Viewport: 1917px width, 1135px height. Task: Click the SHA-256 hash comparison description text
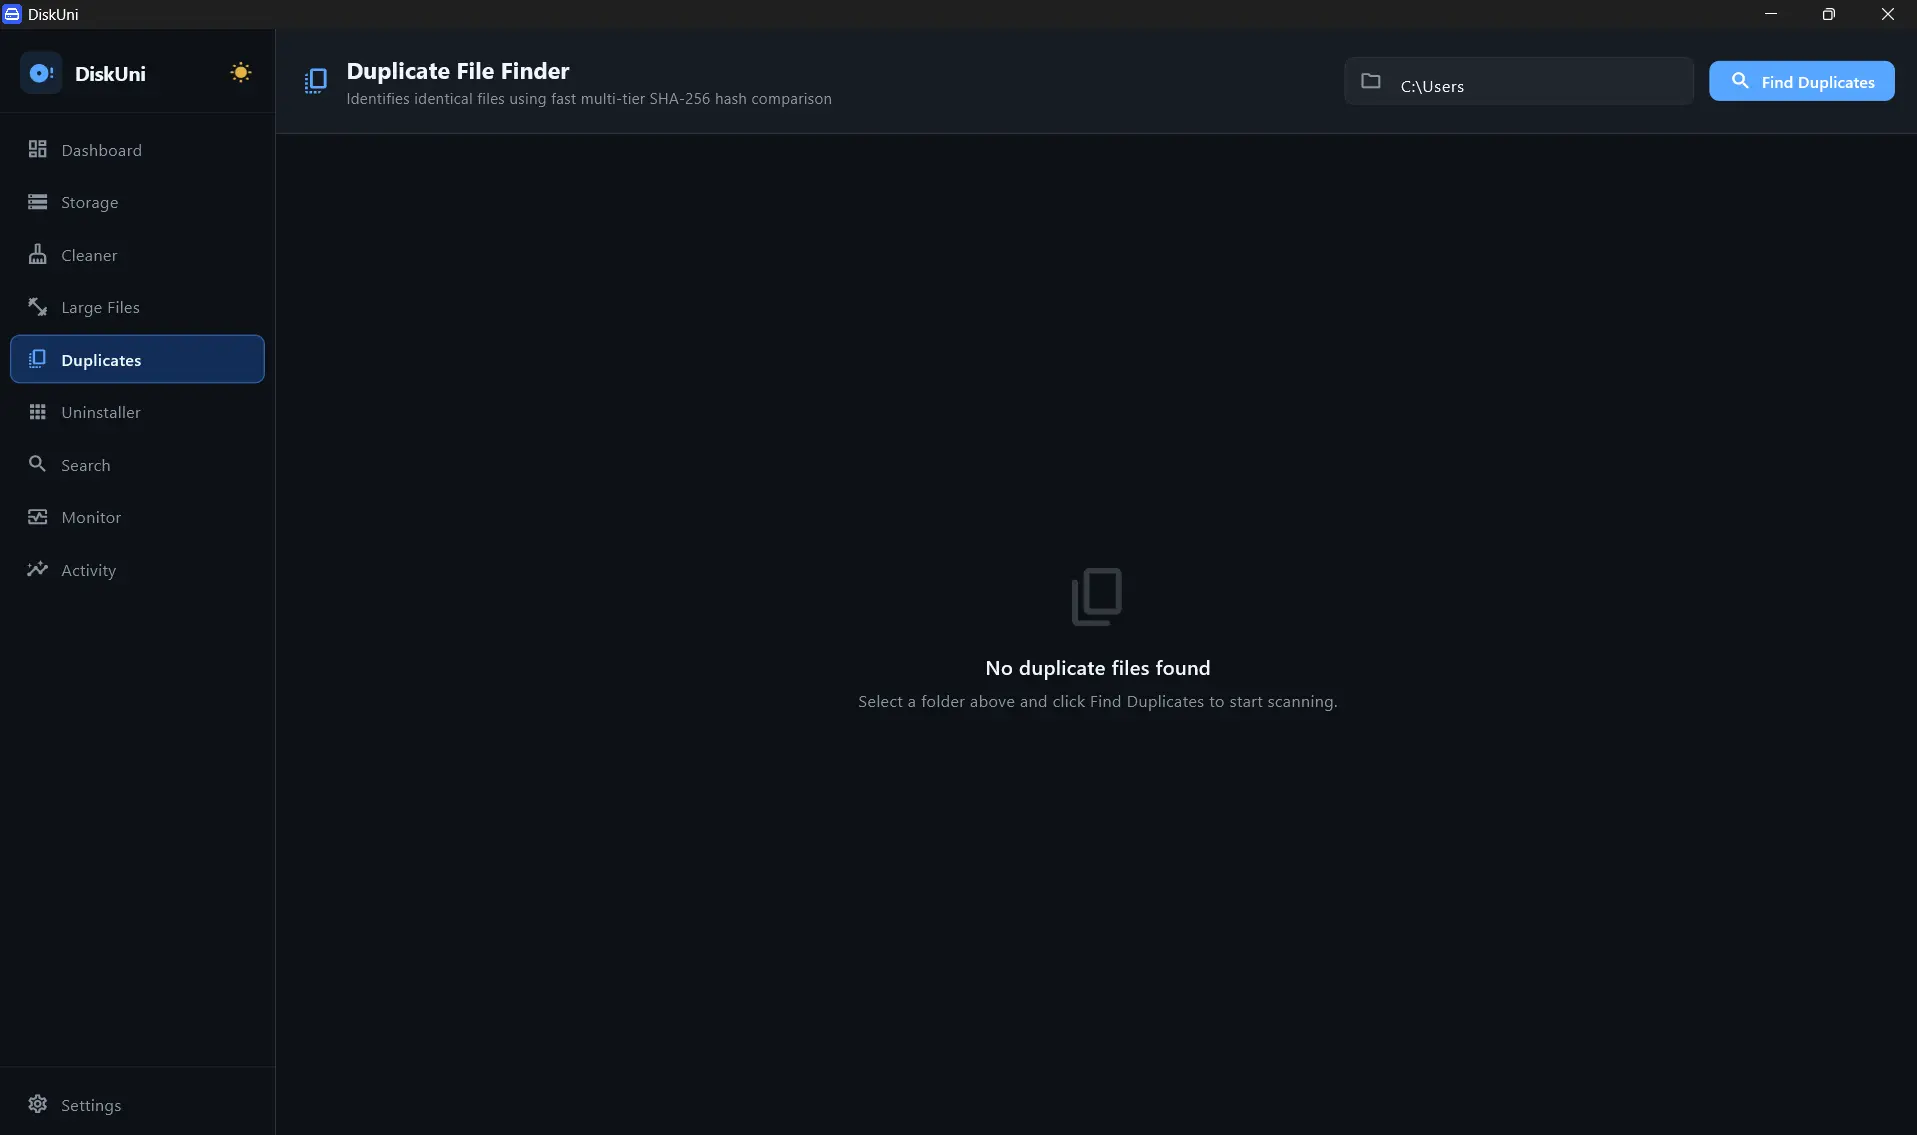coord(589,99)
